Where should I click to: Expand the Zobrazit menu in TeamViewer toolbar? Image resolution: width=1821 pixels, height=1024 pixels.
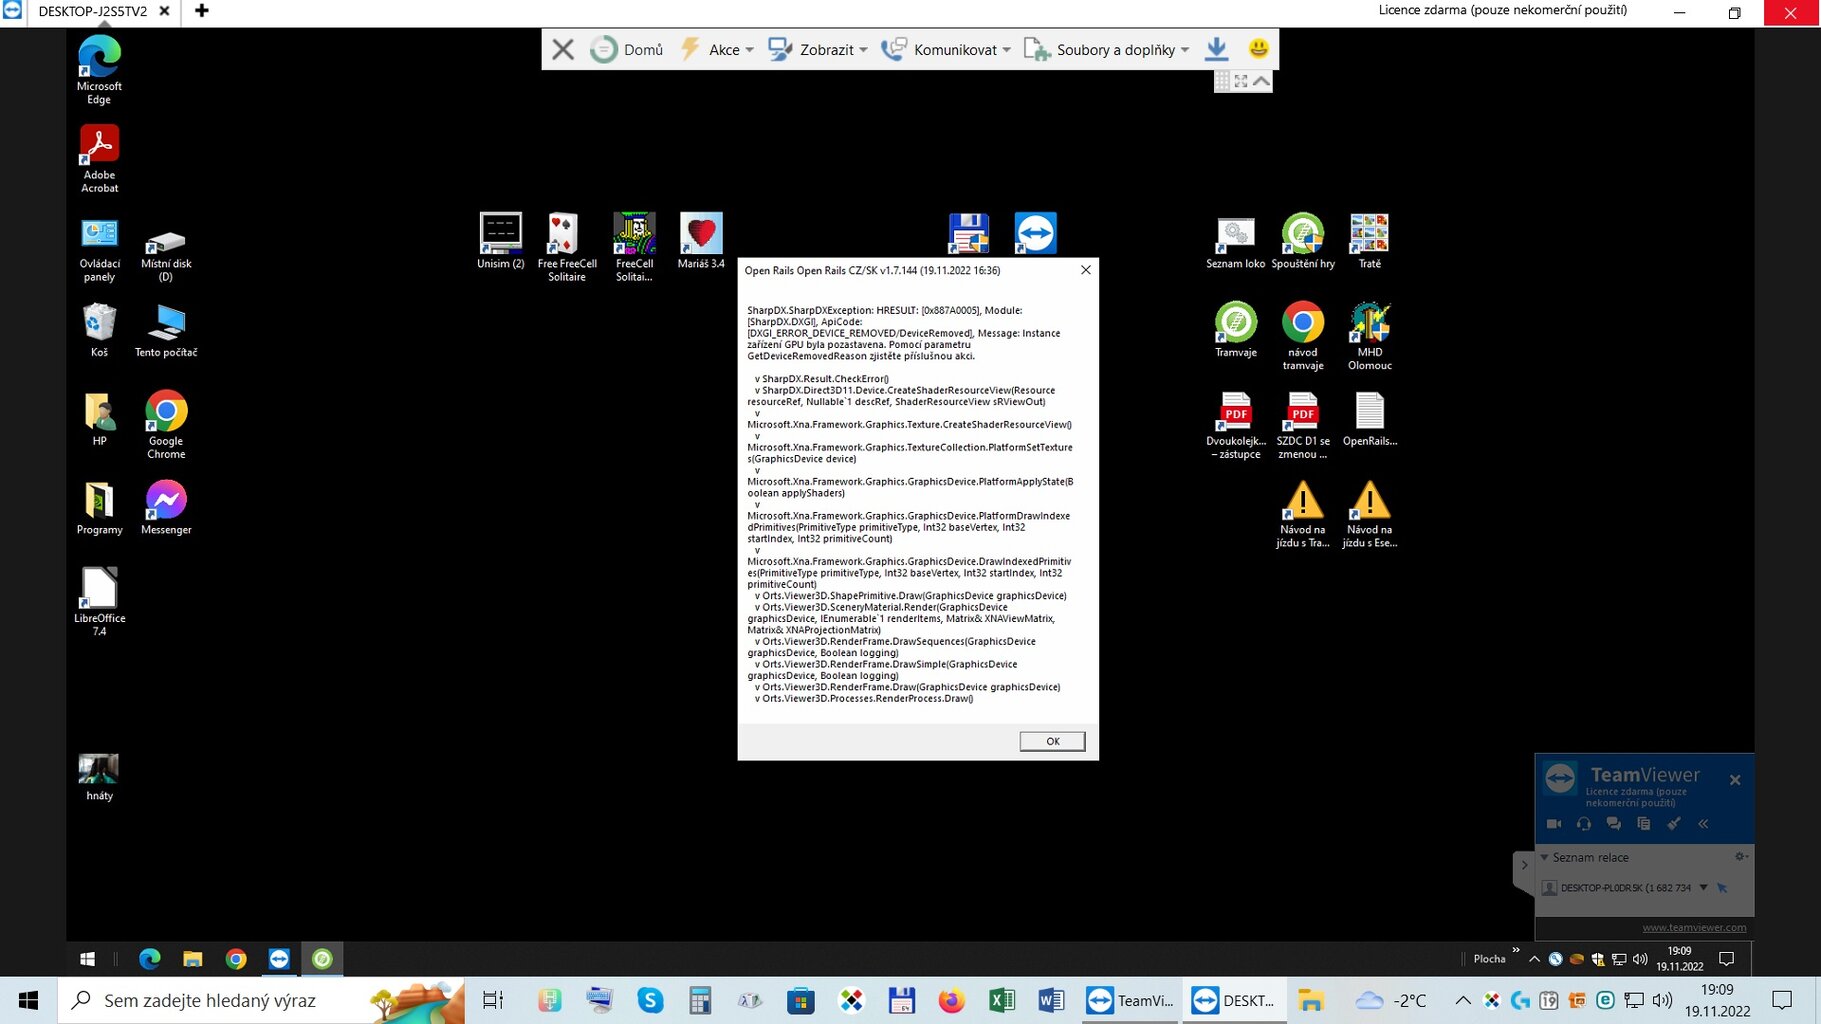[817, 49]
